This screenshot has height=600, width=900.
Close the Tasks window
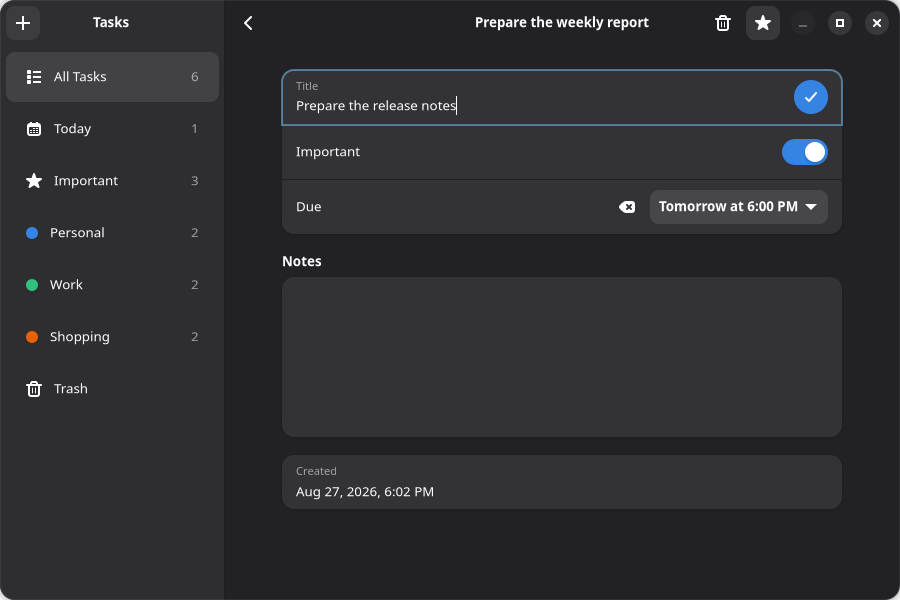pyautogui.click(x=876, y=23)
